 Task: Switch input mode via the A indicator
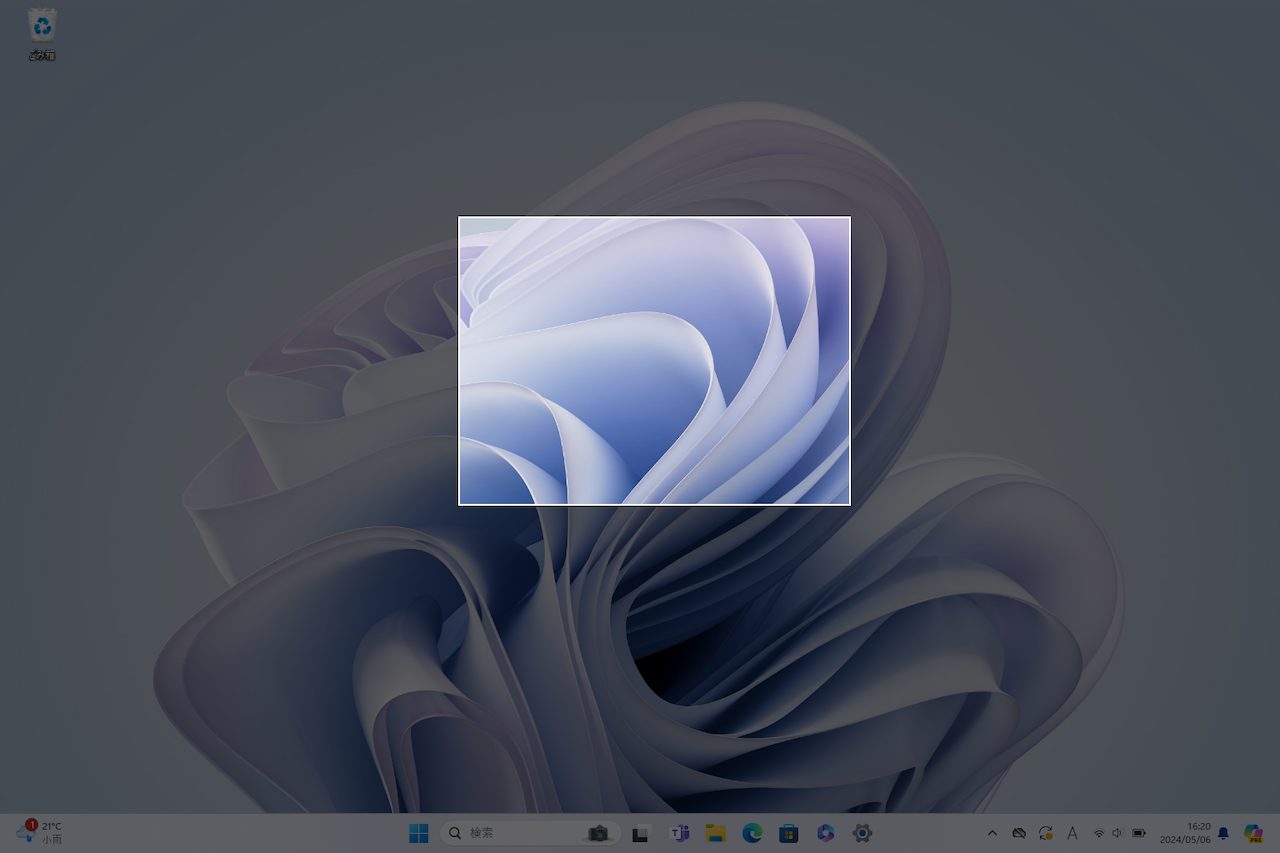(x=1072, y=833)
